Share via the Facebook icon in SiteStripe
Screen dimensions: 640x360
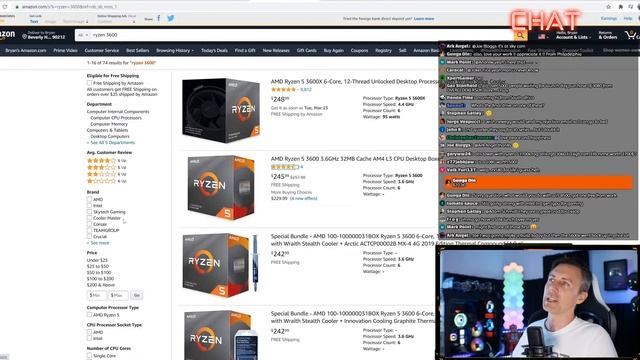159,18
